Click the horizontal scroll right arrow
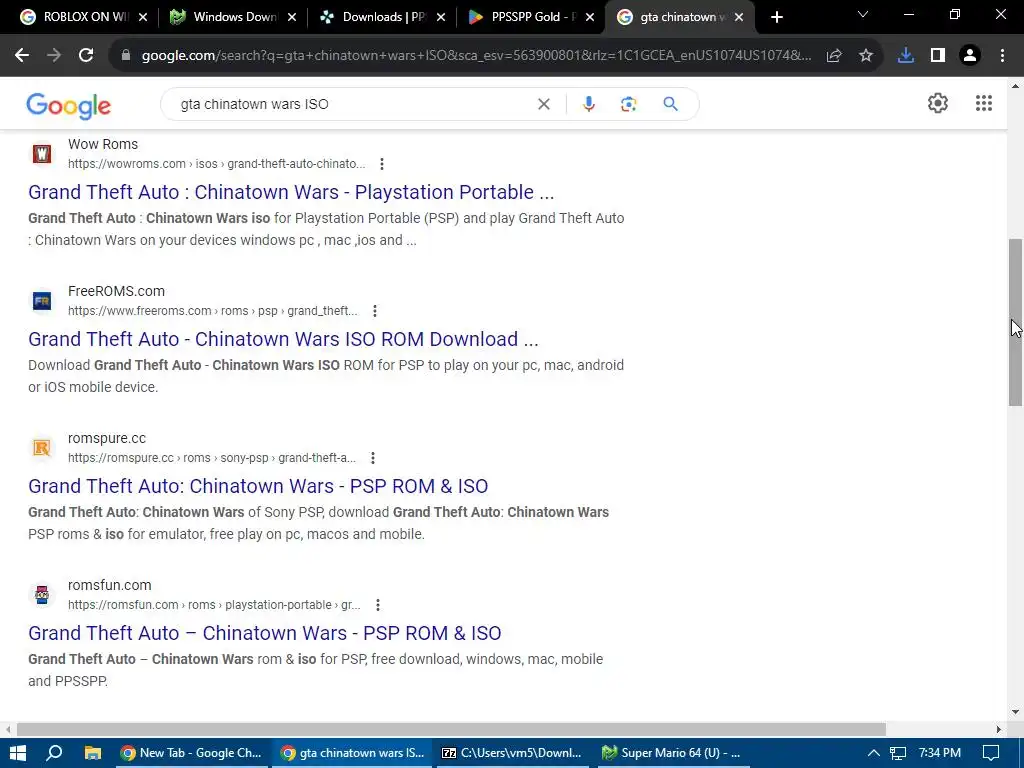Screen dimensions: 1024x768 pos(999,729)
